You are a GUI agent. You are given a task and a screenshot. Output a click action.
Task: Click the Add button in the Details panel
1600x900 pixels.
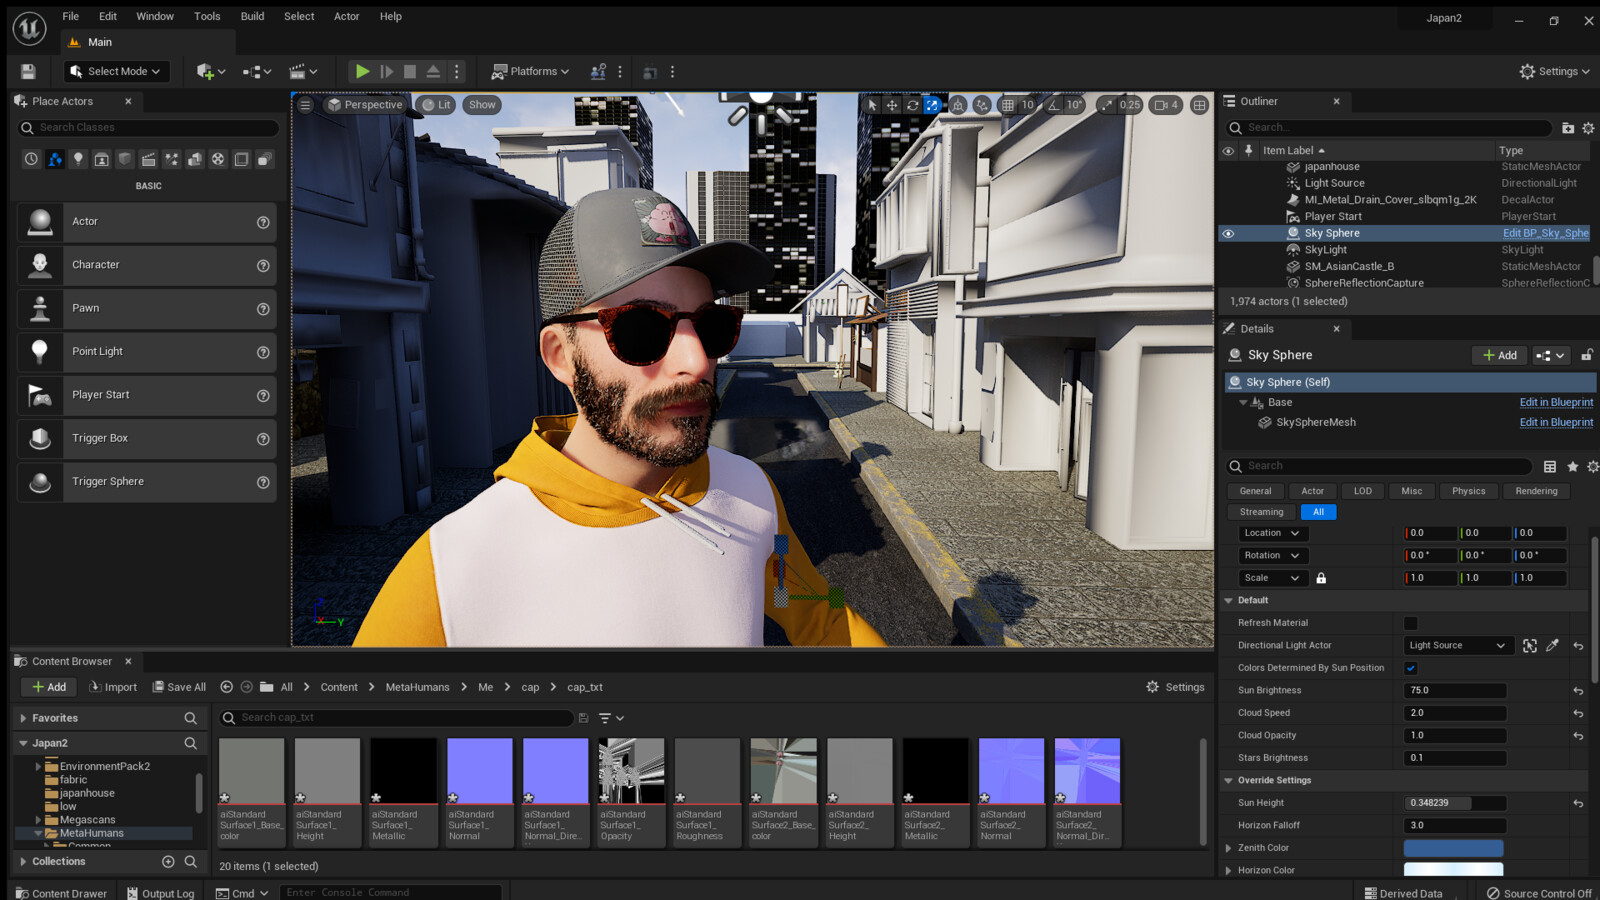coord(1499,355)
